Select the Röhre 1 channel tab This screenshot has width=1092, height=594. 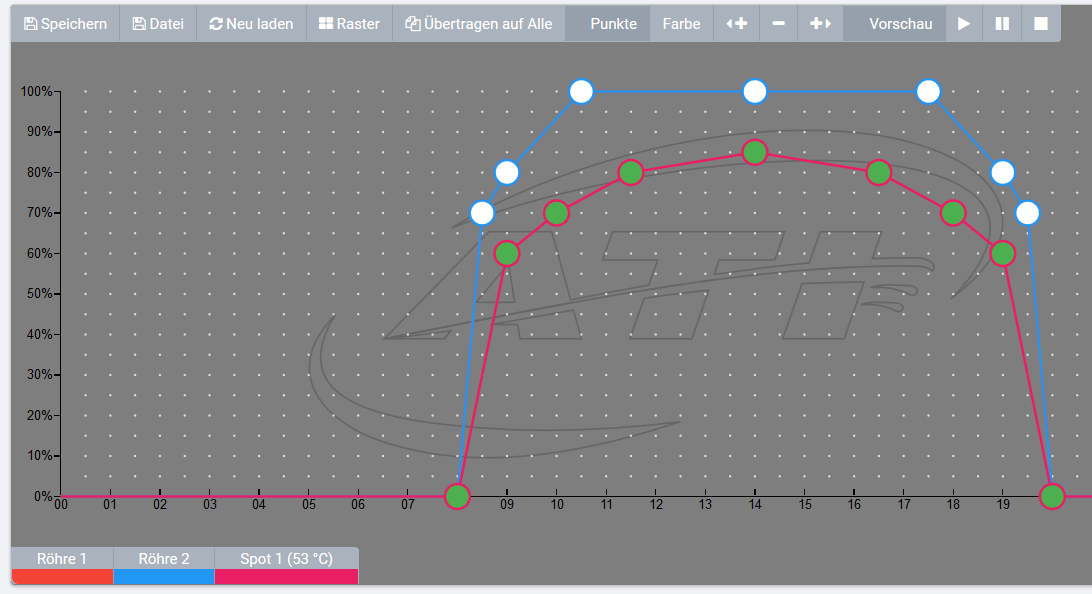click(62, 559)
